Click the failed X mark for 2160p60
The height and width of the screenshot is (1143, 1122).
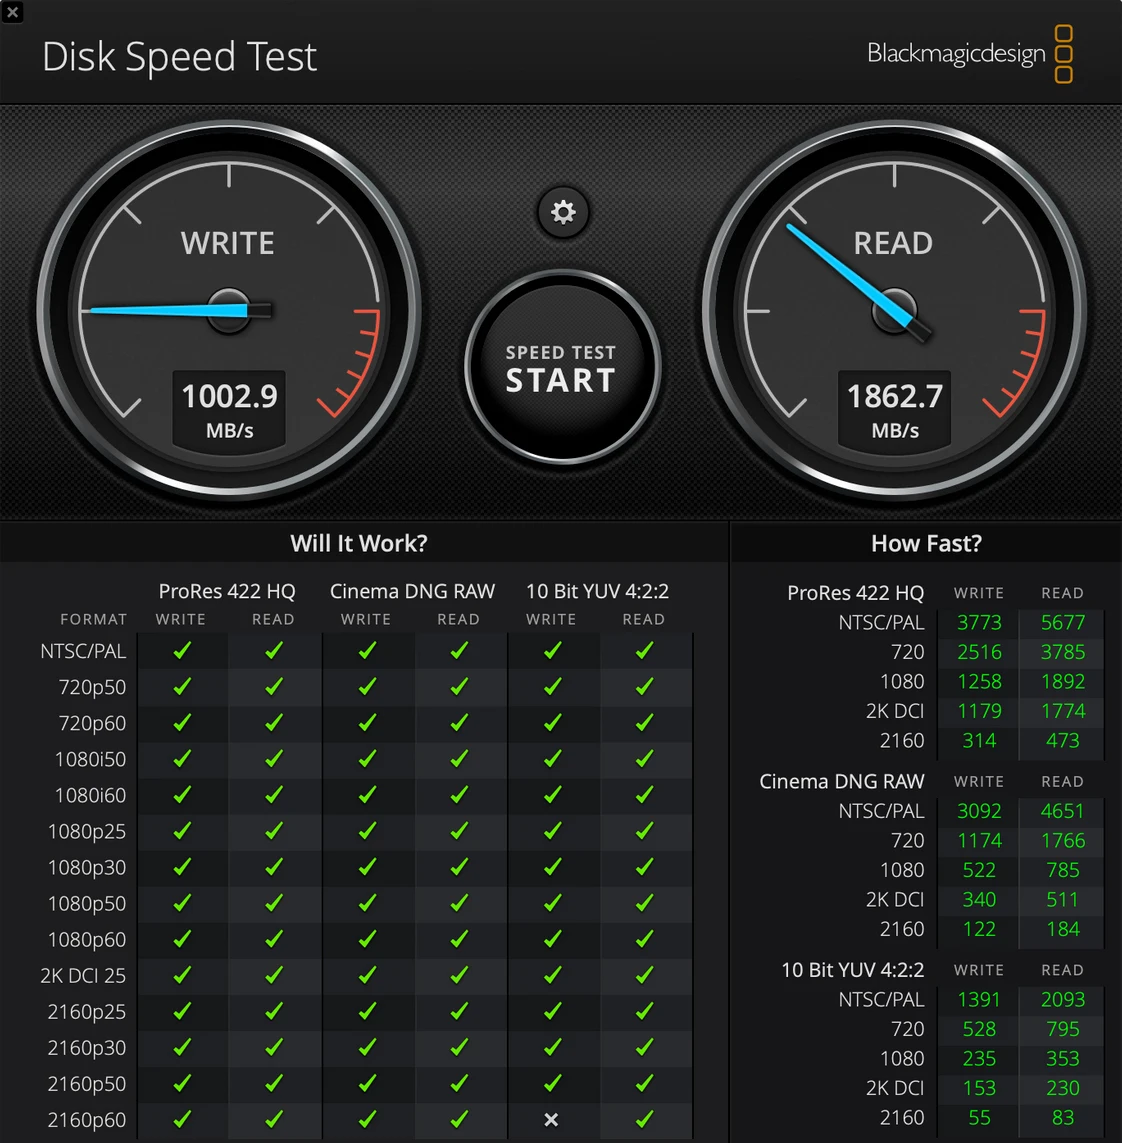[551, 1120]
